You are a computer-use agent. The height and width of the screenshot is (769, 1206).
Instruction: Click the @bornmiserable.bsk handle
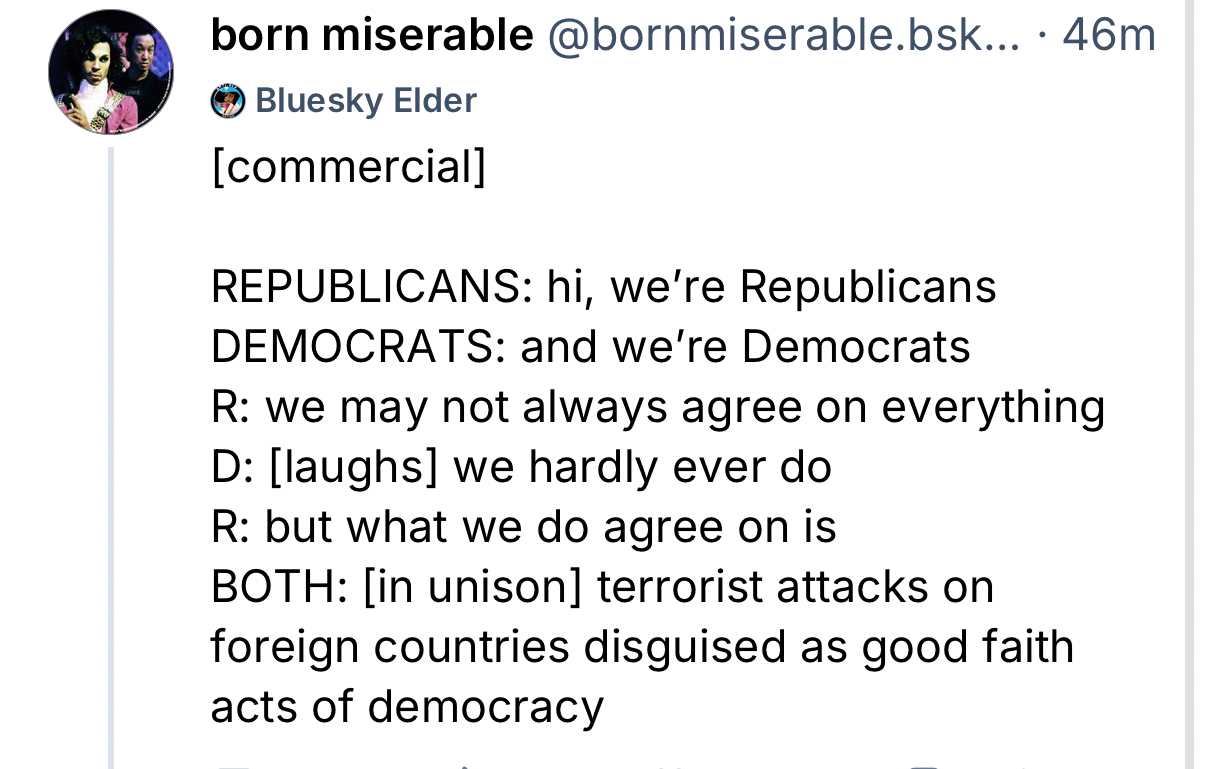(784, 37)
